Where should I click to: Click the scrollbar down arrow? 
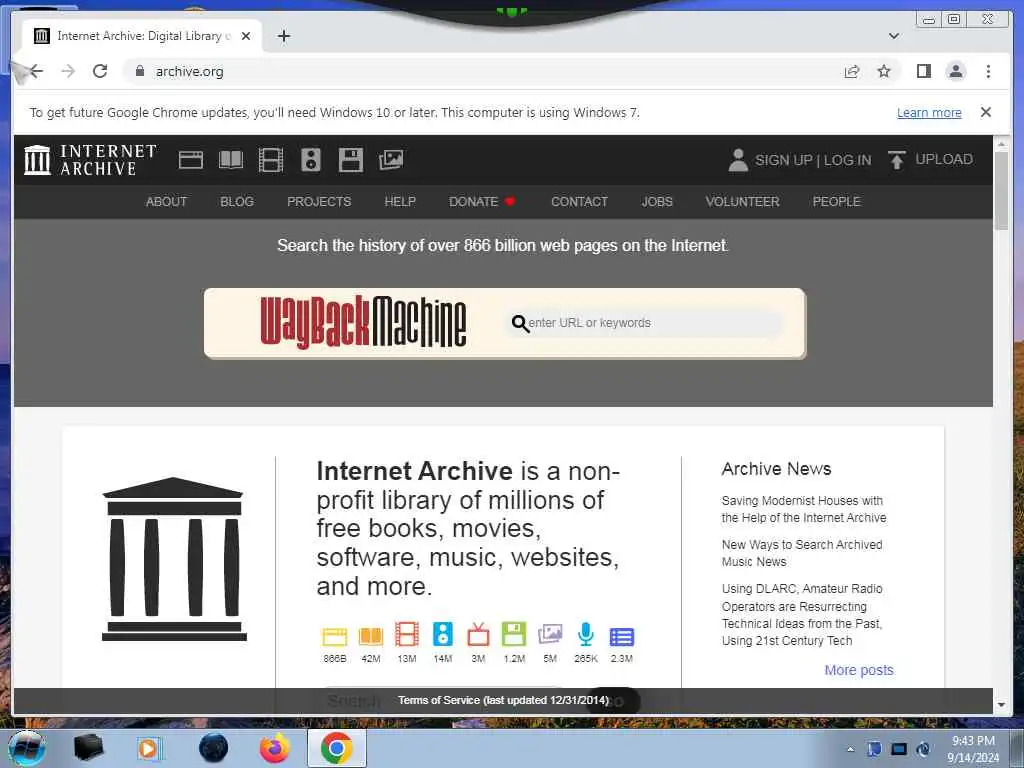pyautogui.click(x=1002, y=705)
